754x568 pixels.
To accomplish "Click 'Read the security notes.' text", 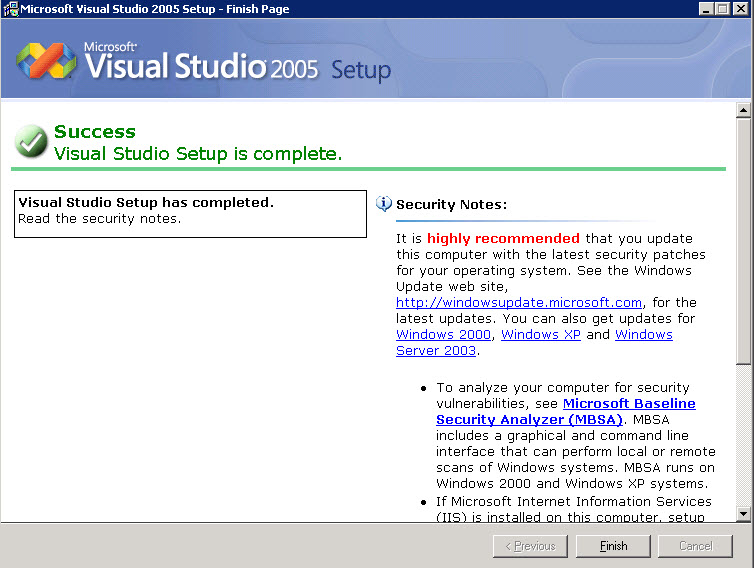I will [100, 219].
